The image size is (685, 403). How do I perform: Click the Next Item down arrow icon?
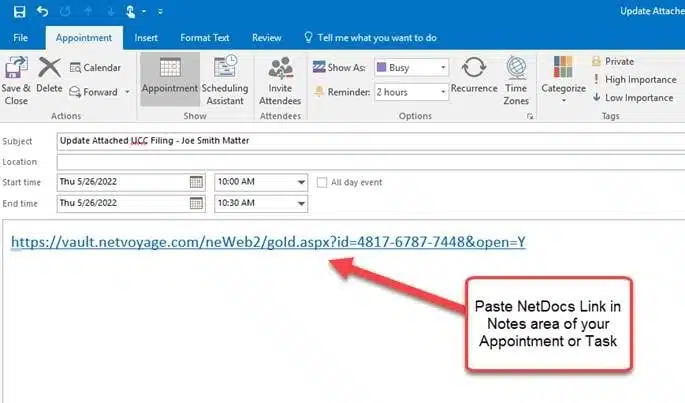111,11
